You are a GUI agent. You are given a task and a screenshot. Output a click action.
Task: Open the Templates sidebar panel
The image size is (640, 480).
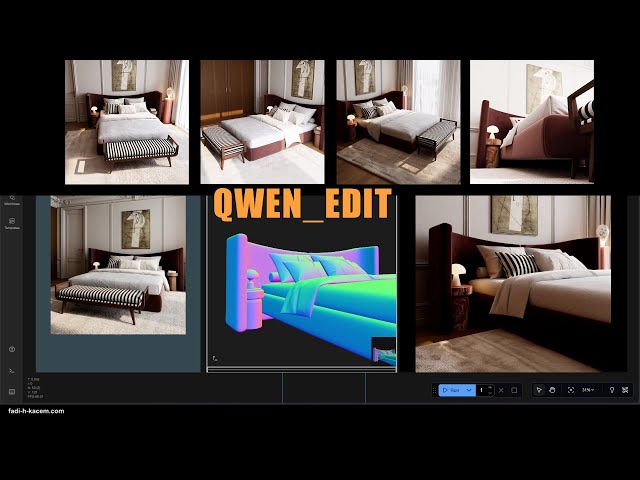tap(12, 223)
